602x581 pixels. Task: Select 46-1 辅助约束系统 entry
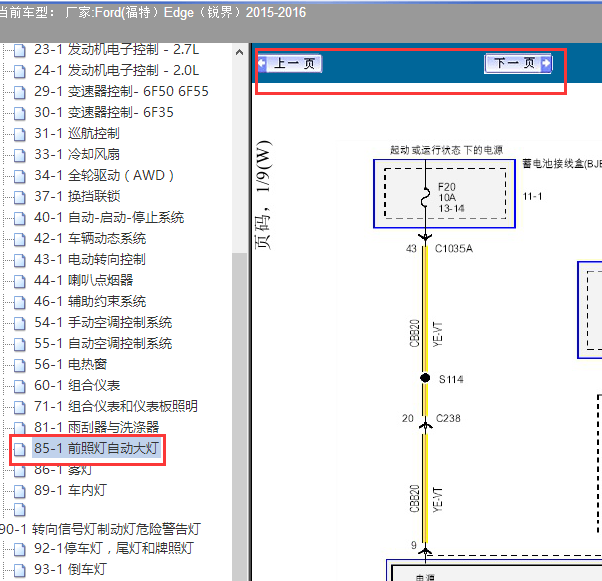tap(90, 301)
